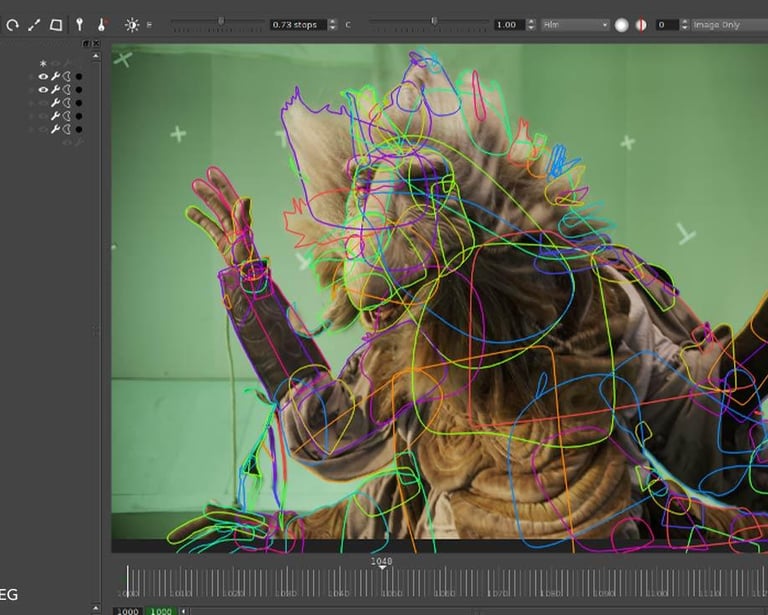The width and height of the screenshot is (768, 615).
Task: Click the frame 1048 playhead marker on the timeline
Action: pos(380,567)
